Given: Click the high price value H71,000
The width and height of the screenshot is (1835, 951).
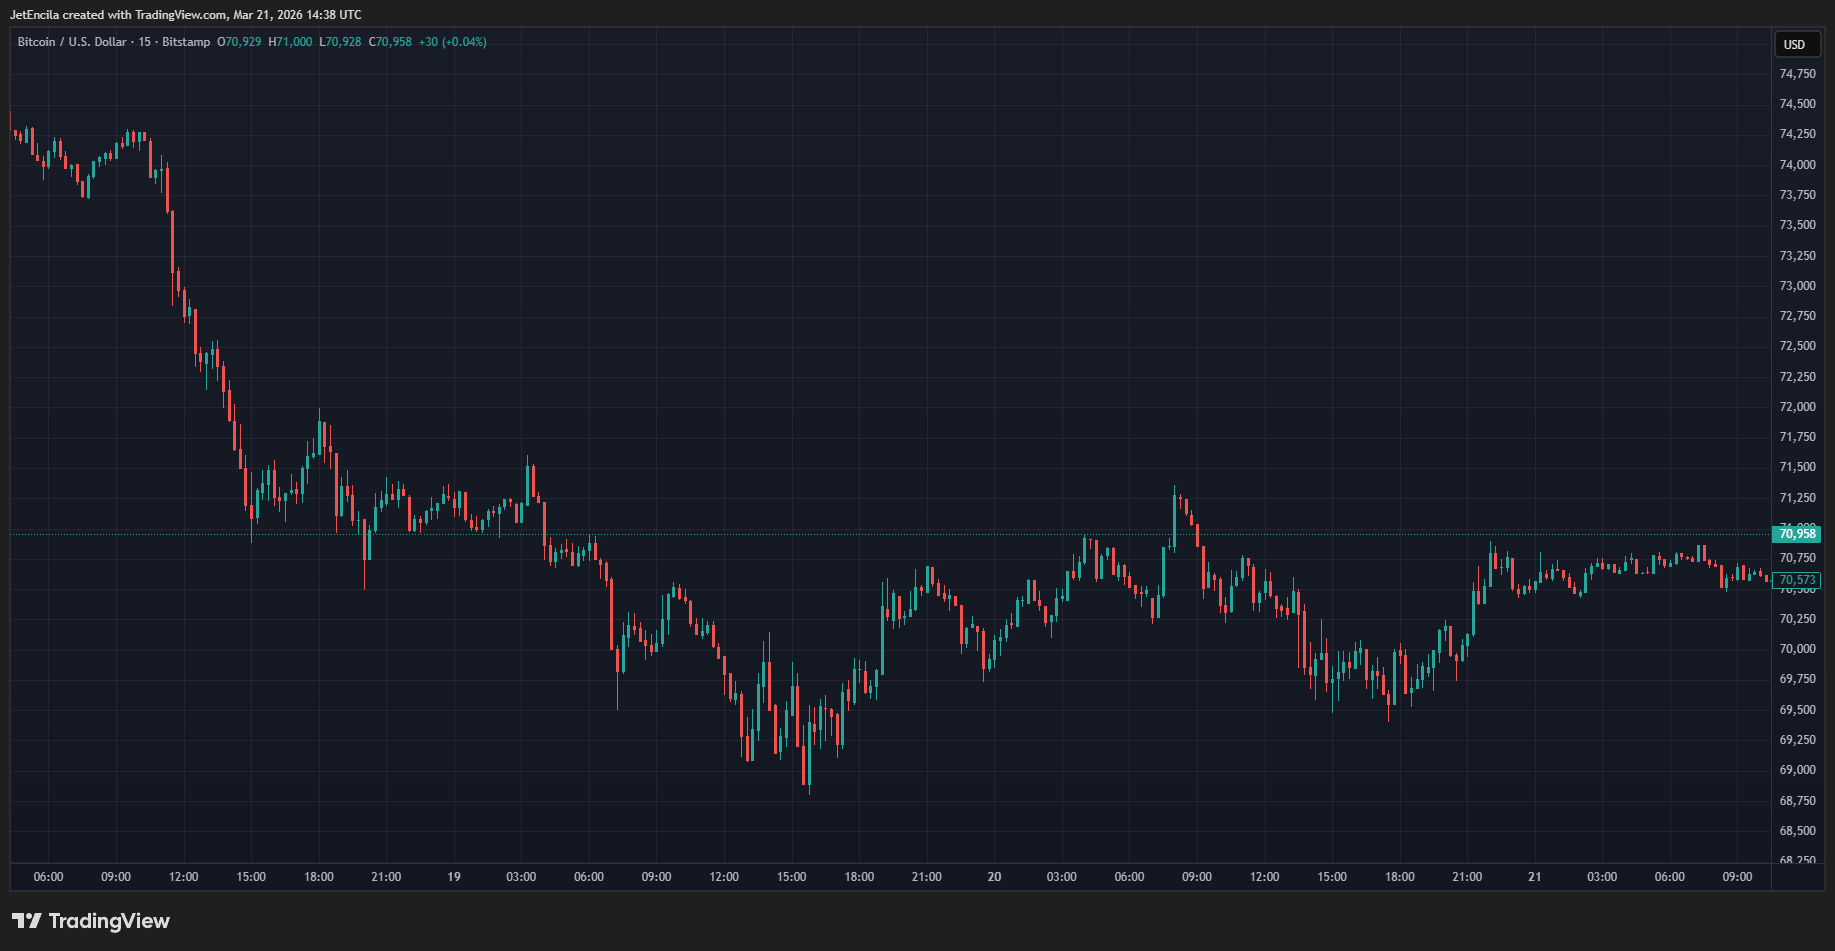Looking at the screenshot, I should click(x=292, y=42).
